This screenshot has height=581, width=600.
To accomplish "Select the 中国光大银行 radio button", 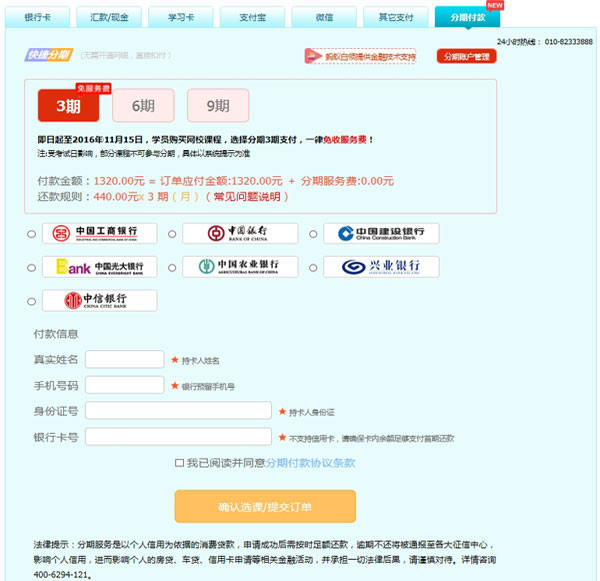I will click(x=31, y=268).
